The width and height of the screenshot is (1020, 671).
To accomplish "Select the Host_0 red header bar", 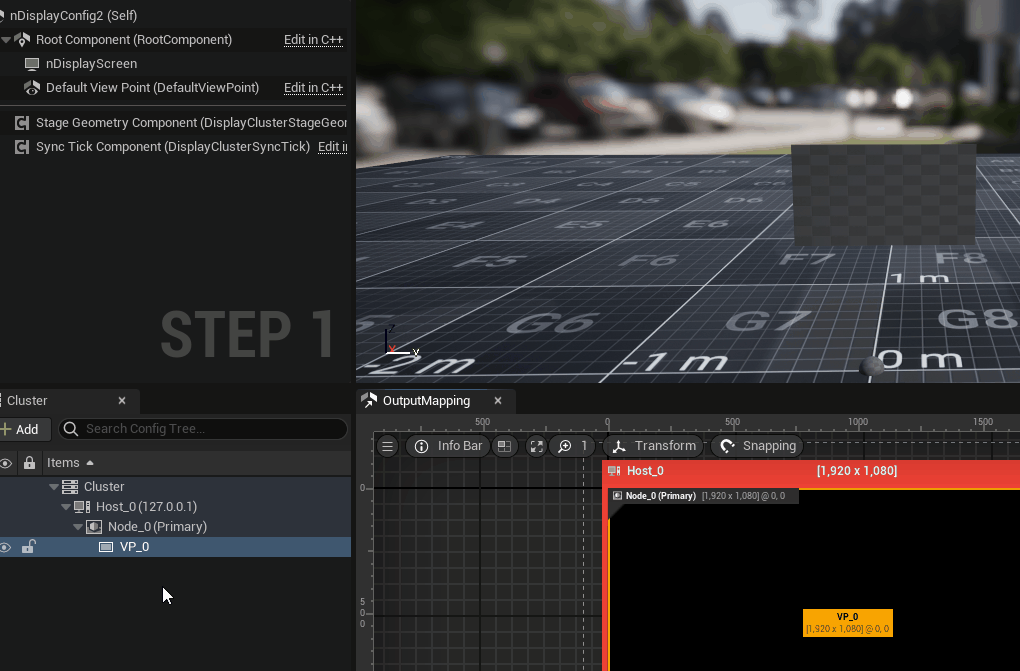I will point(811,472).
